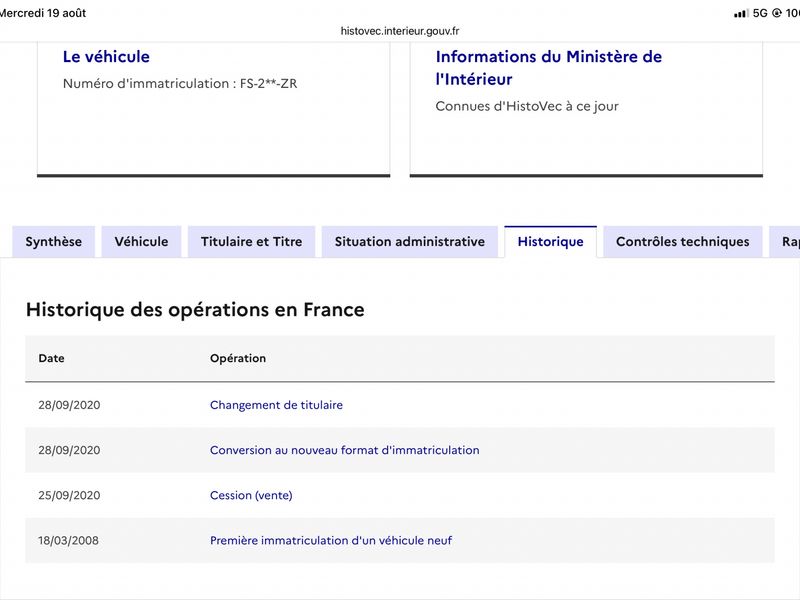This screenshot has height=600, width=800.
Task: Tap the 5G network indicator
Action: tap(760, 13)
